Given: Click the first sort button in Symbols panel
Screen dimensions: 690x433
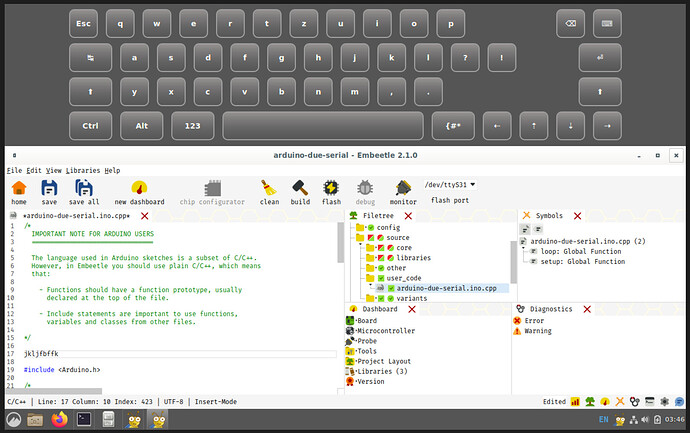Looking at the screenshot, I should click(526, 230).
